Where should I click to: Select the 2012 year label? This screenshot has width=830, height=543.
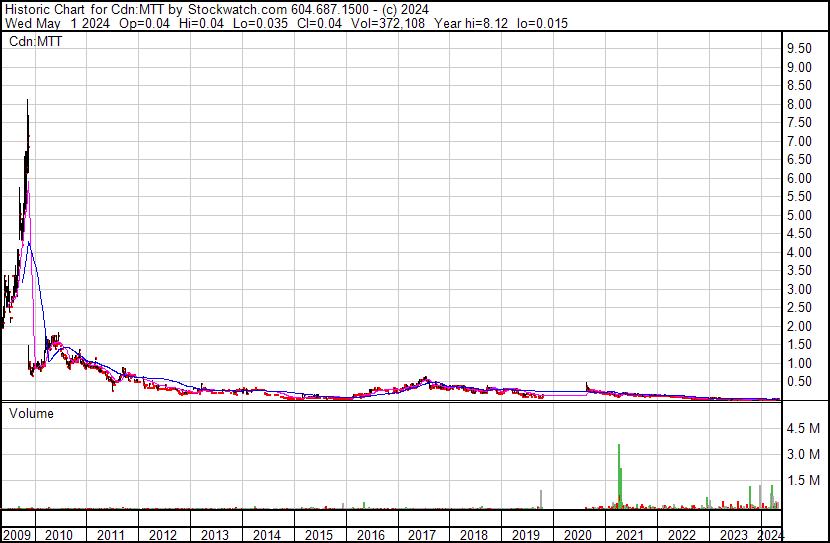click(x=163, y=534)
